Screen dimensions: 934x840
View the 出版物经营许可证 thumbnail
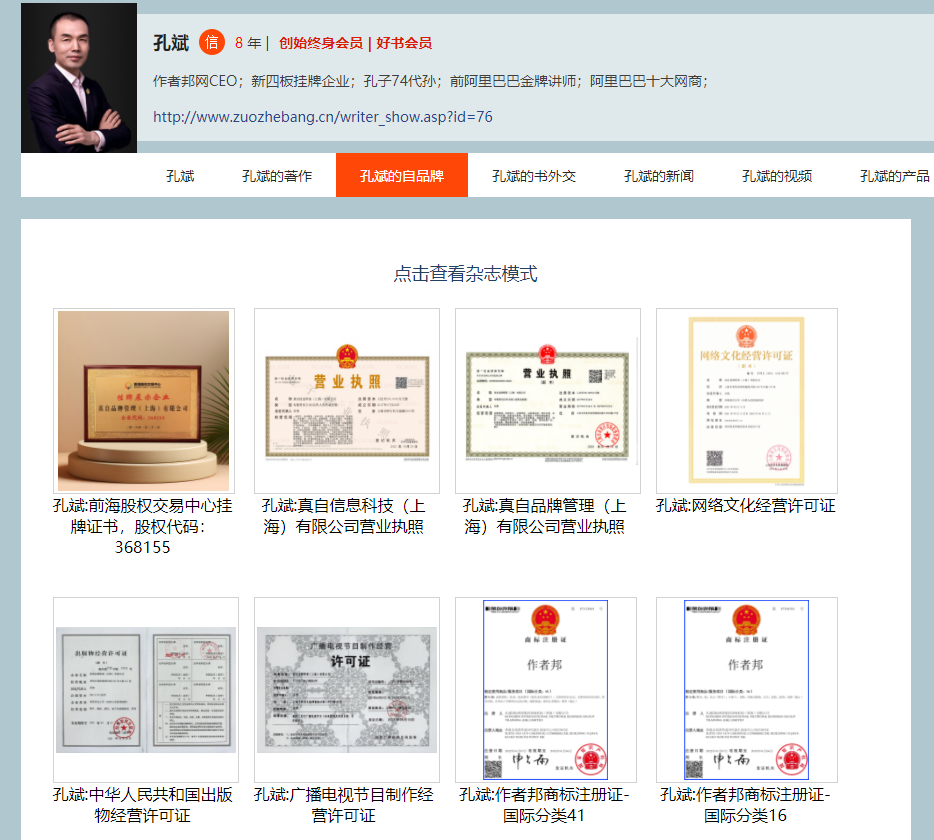click(x=146, y=689)
